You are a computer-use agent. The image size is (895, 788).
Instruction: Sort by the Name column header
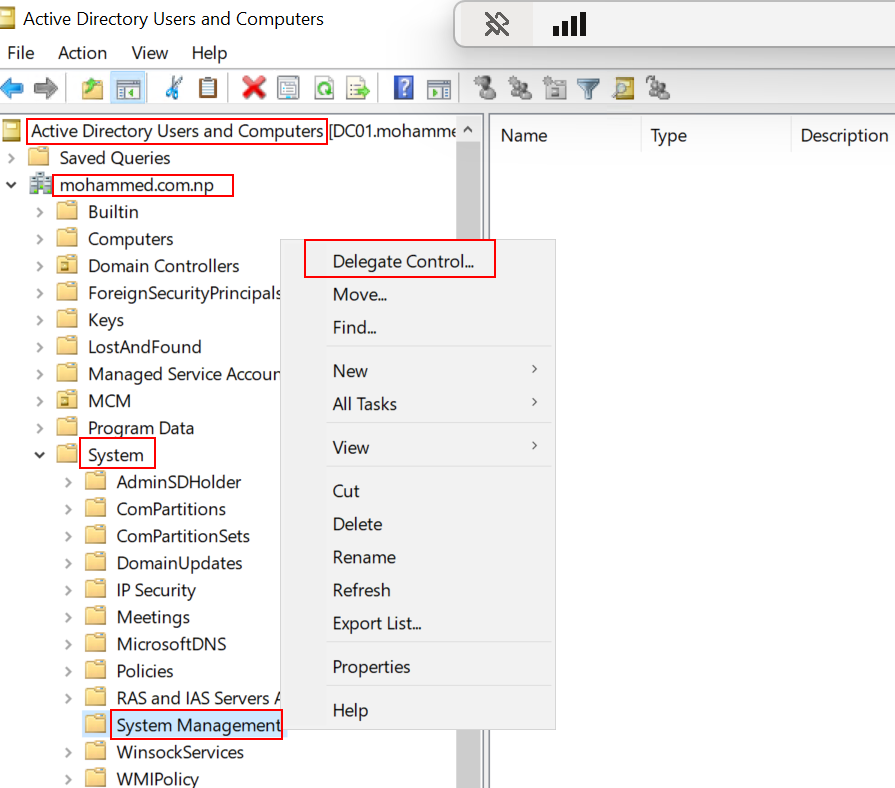pyautogui.click(x=525, y=136)
